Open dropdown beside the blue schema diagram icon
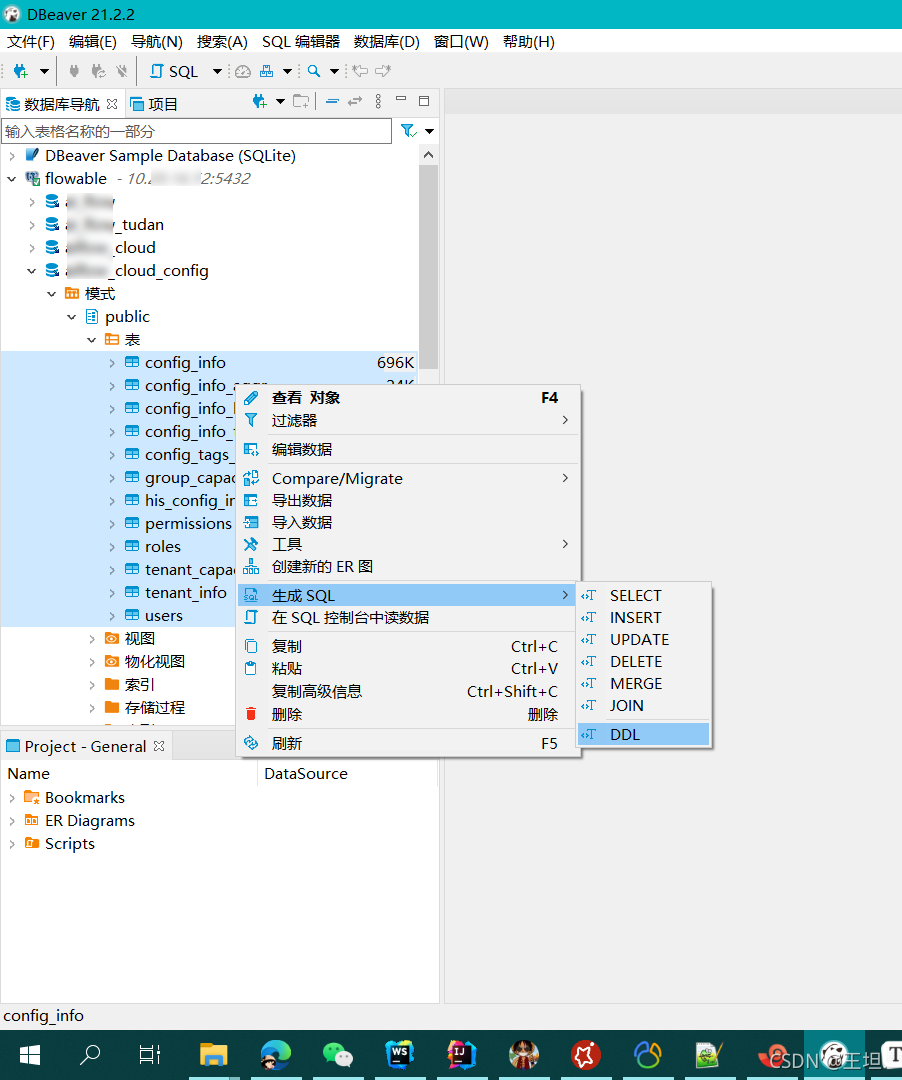 [287, 71]
